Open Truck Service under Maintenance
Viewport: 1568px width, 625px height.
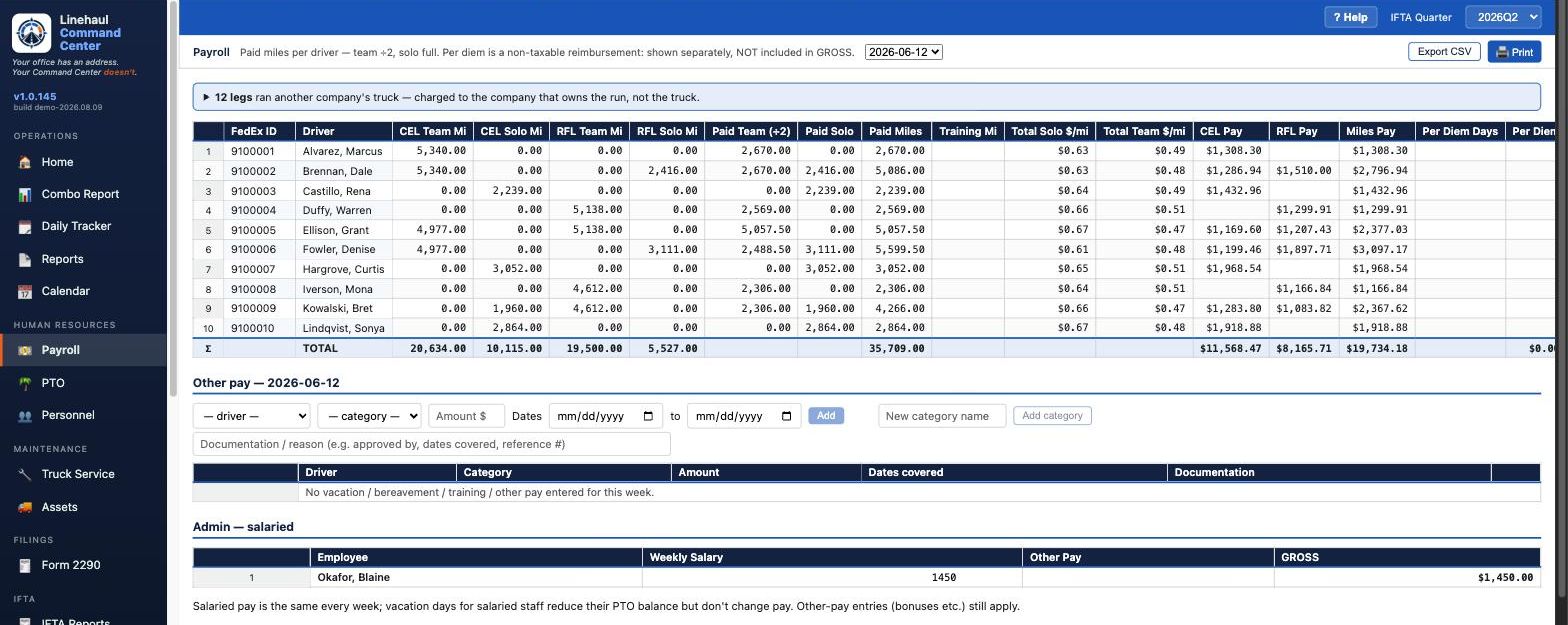point(83,474)
